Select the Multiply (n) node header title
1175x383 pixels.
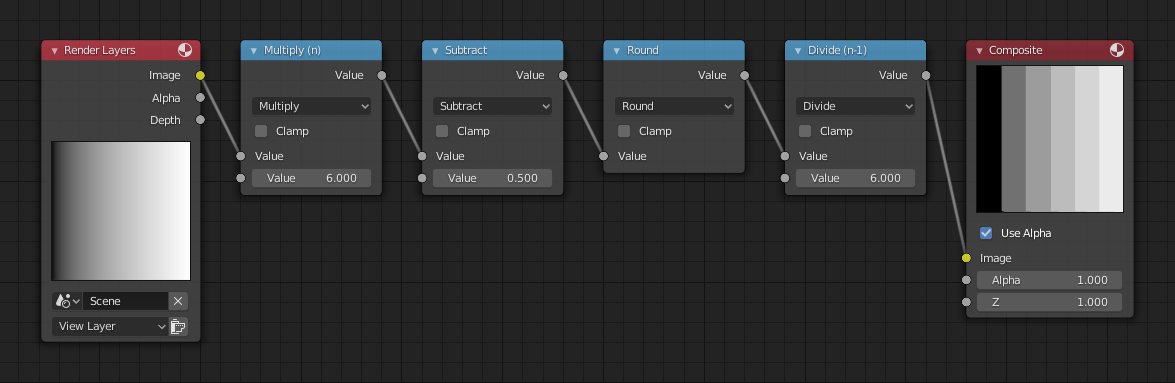[292, 50]
